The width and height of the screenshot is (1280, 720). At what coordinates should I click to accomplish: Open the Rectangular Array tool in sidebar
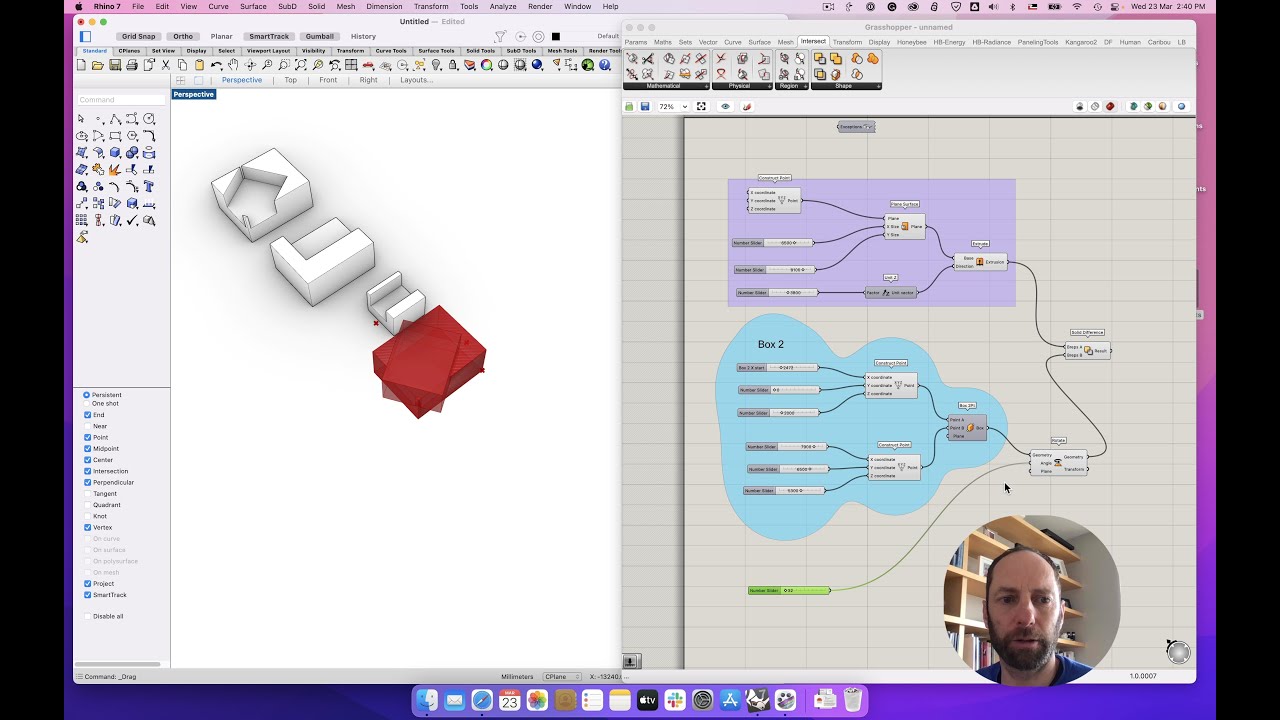pos(81,220)
